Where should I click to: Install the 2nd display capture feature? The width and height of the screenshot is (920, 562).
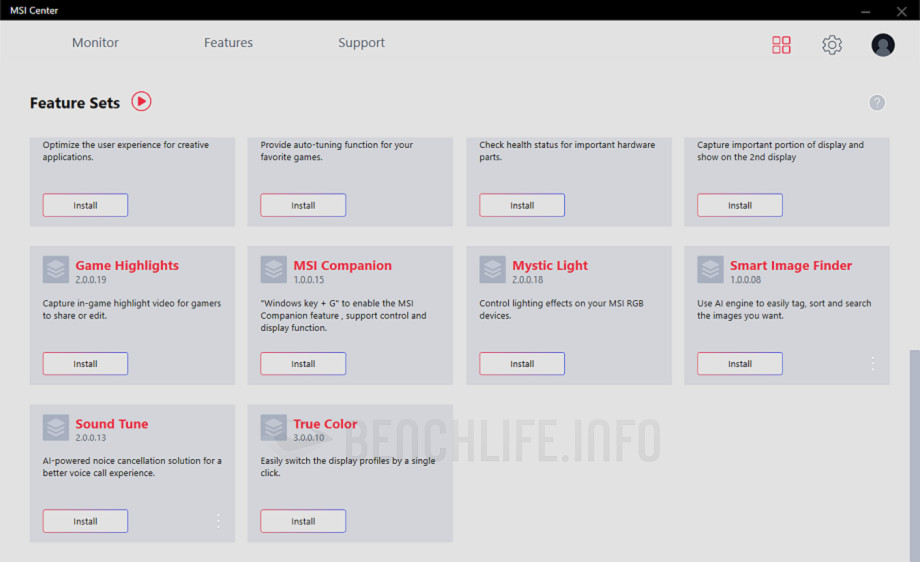739,205
